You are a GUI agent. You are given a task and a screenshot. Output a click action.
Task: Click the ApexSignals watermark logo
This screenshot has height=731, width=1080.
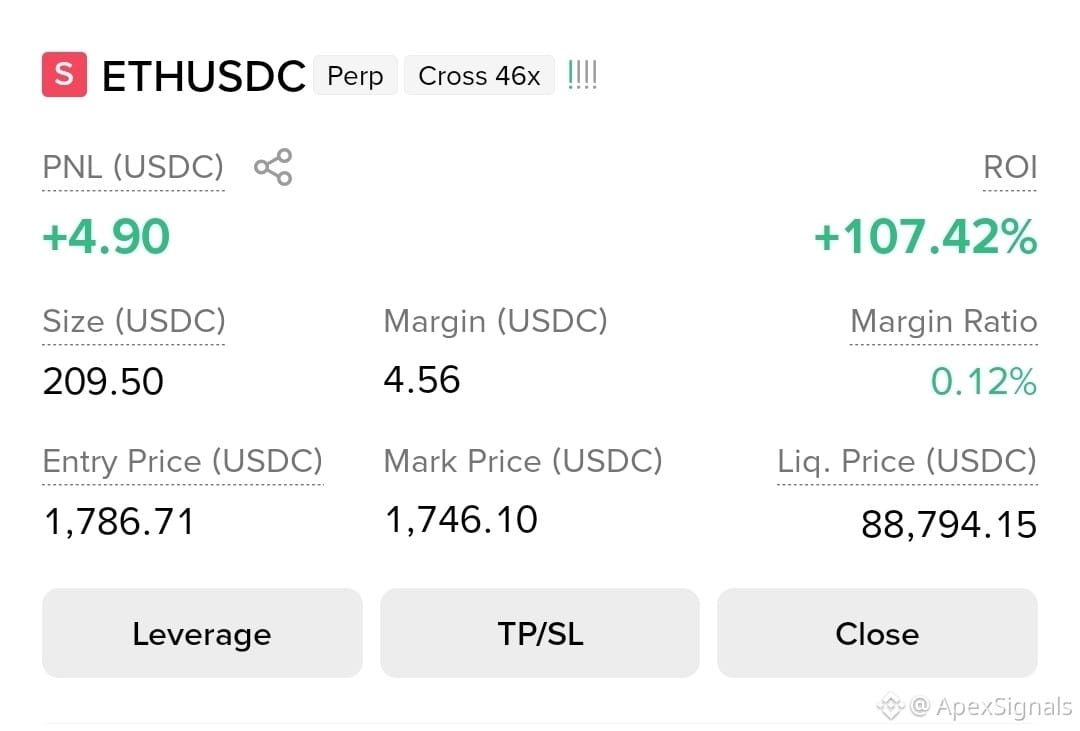tap(891, 706)
